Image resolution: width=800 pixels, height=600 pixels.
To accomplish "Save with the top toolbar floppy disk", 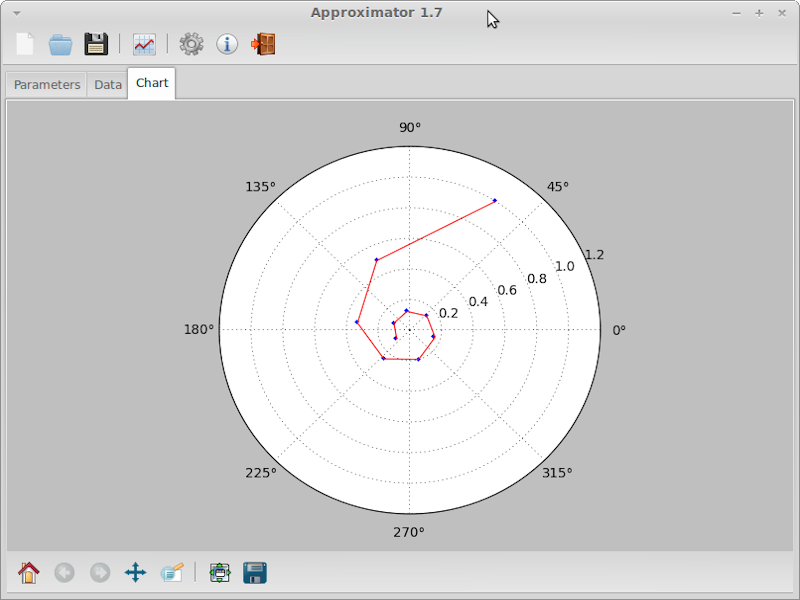I will [x=95, y=44].
